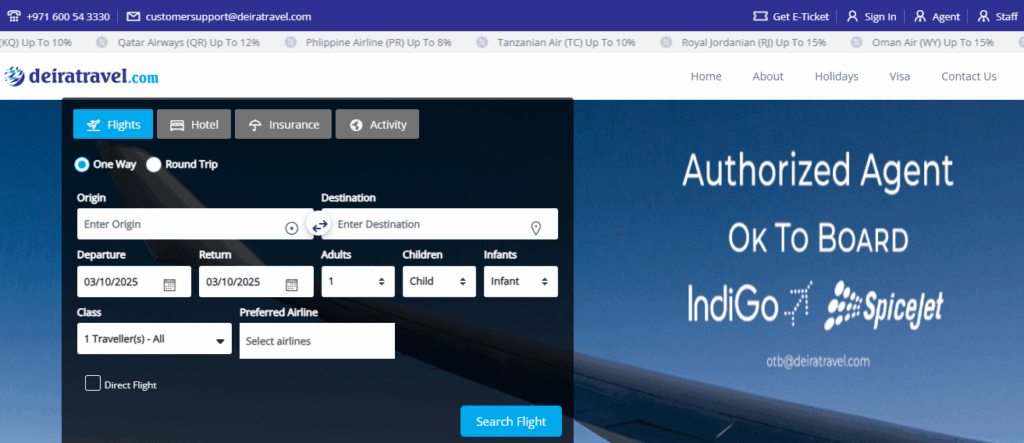This screenshot has height=443, width=1024.
Task: Click the Agent person icon
Action: (920, 16)
